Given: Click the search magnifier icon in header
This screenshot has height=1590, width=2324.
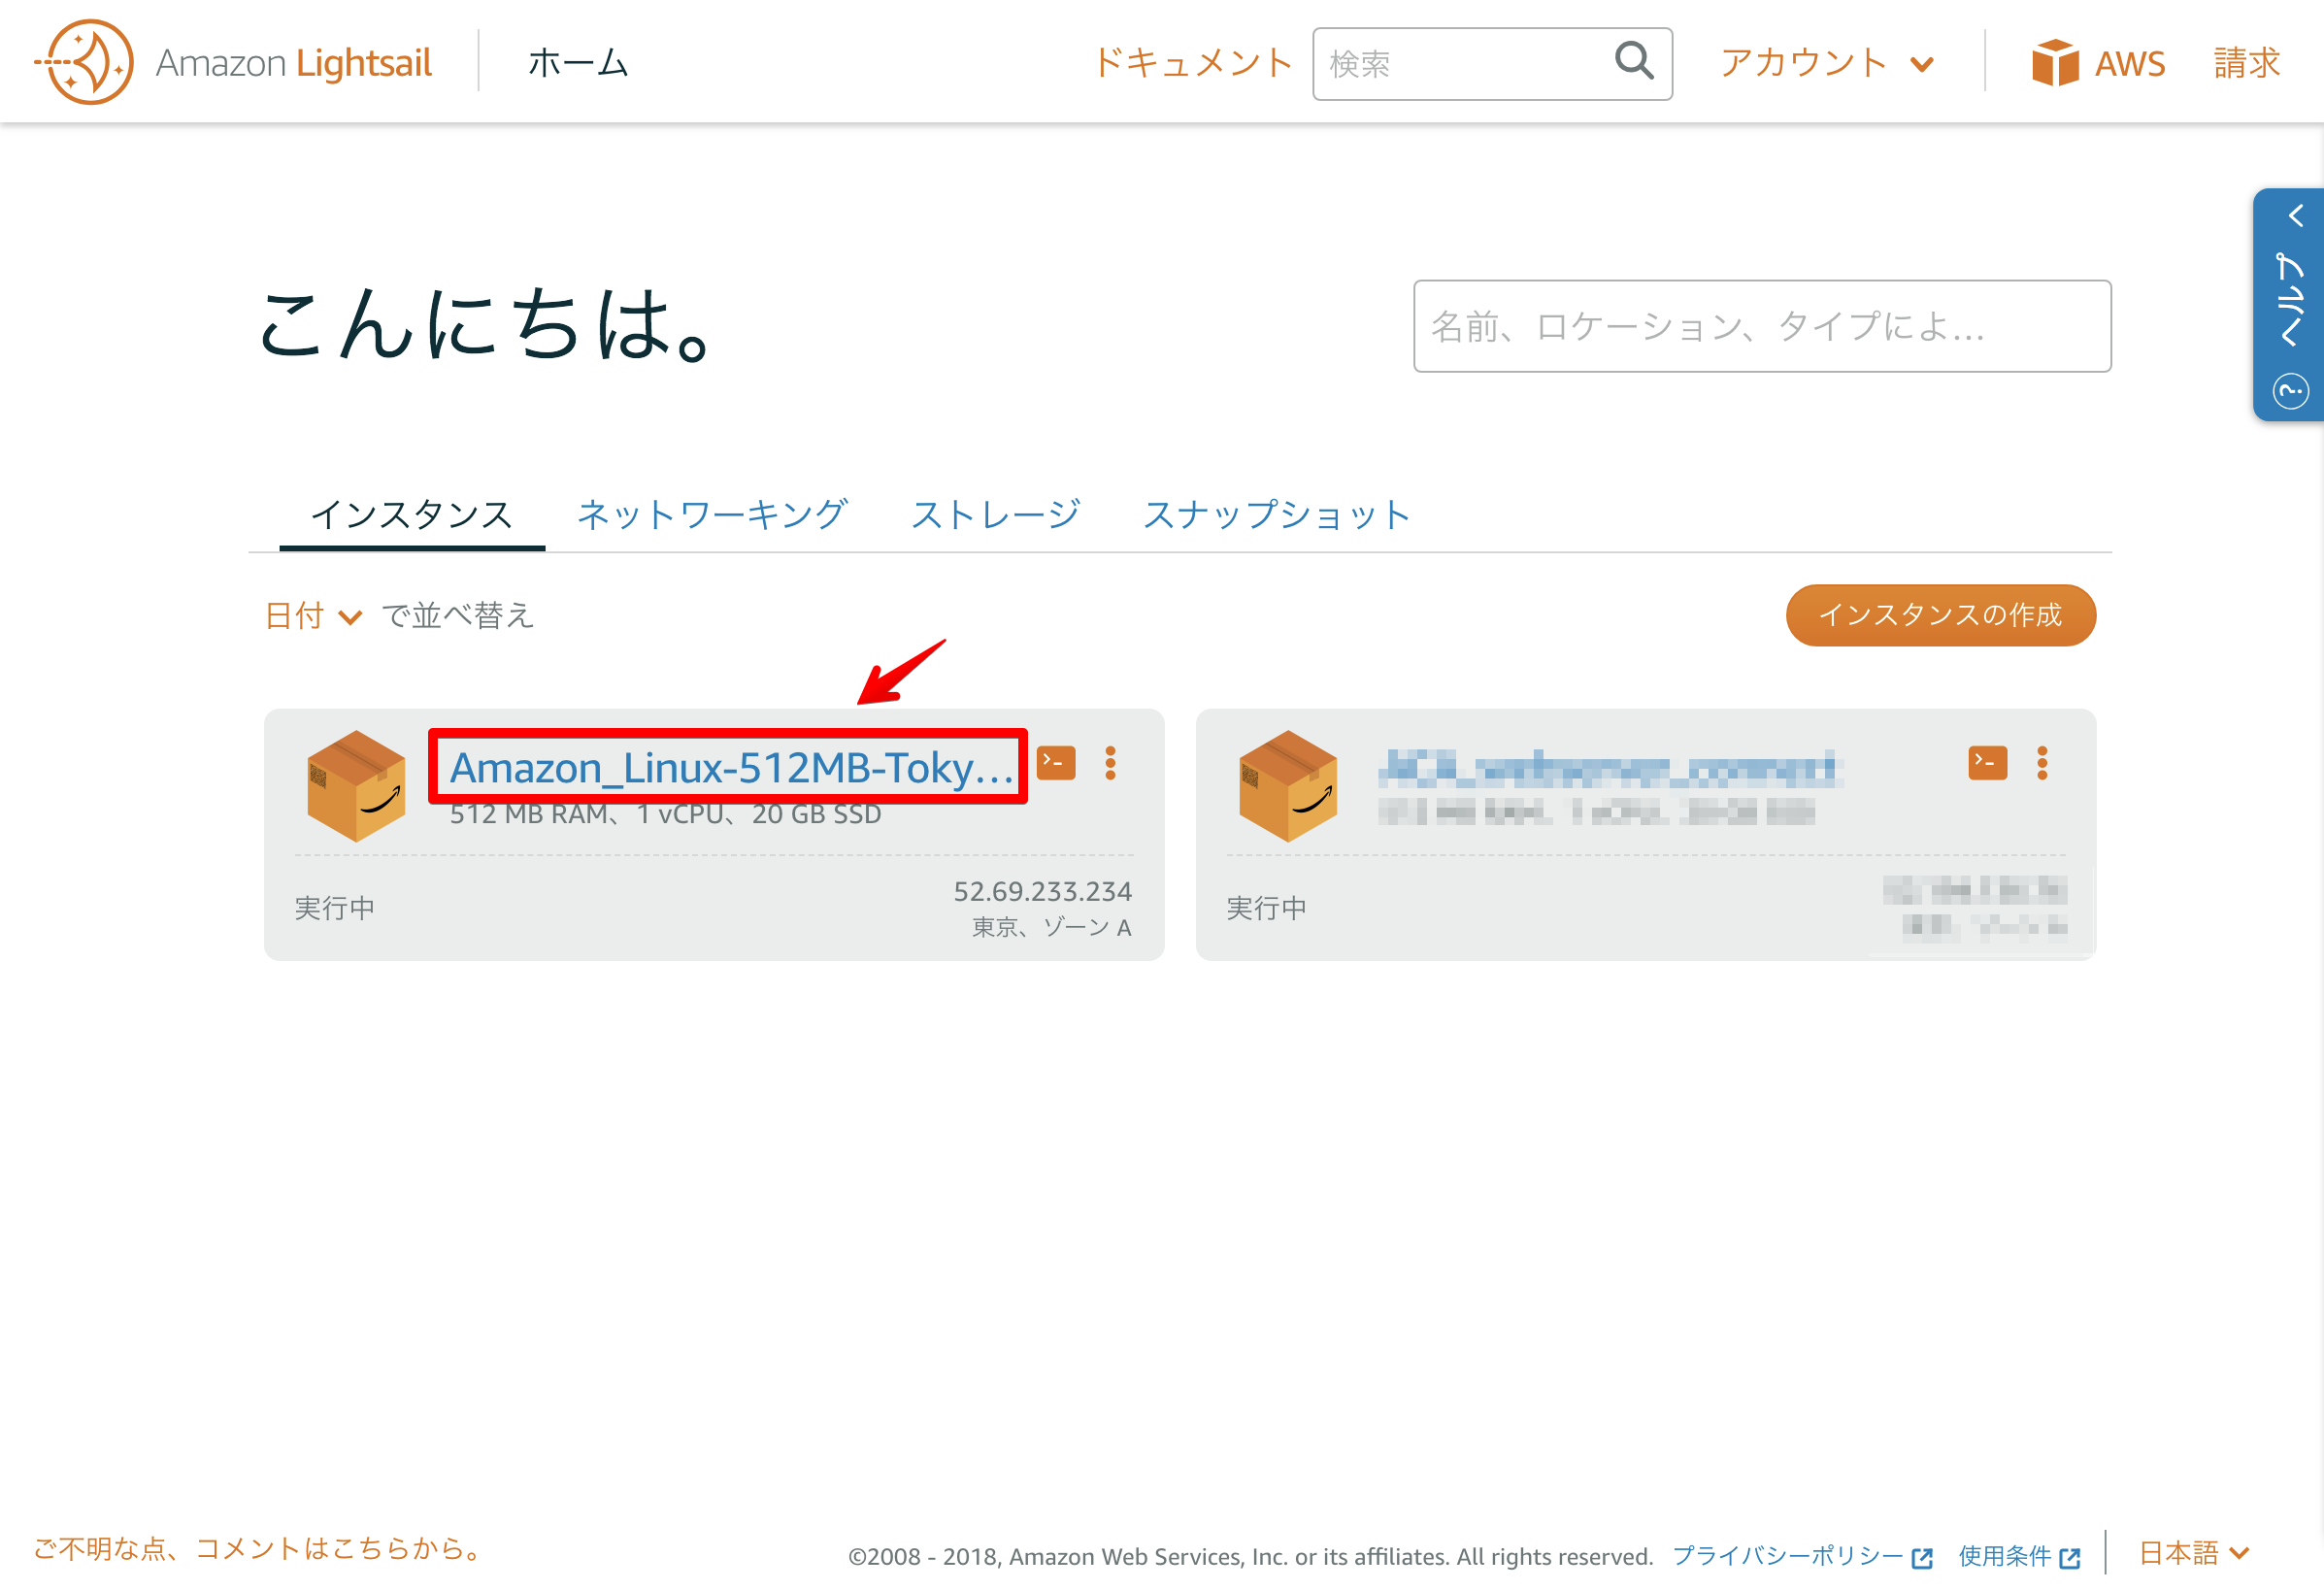Looking at the screenshot, I should (1634, 61).
